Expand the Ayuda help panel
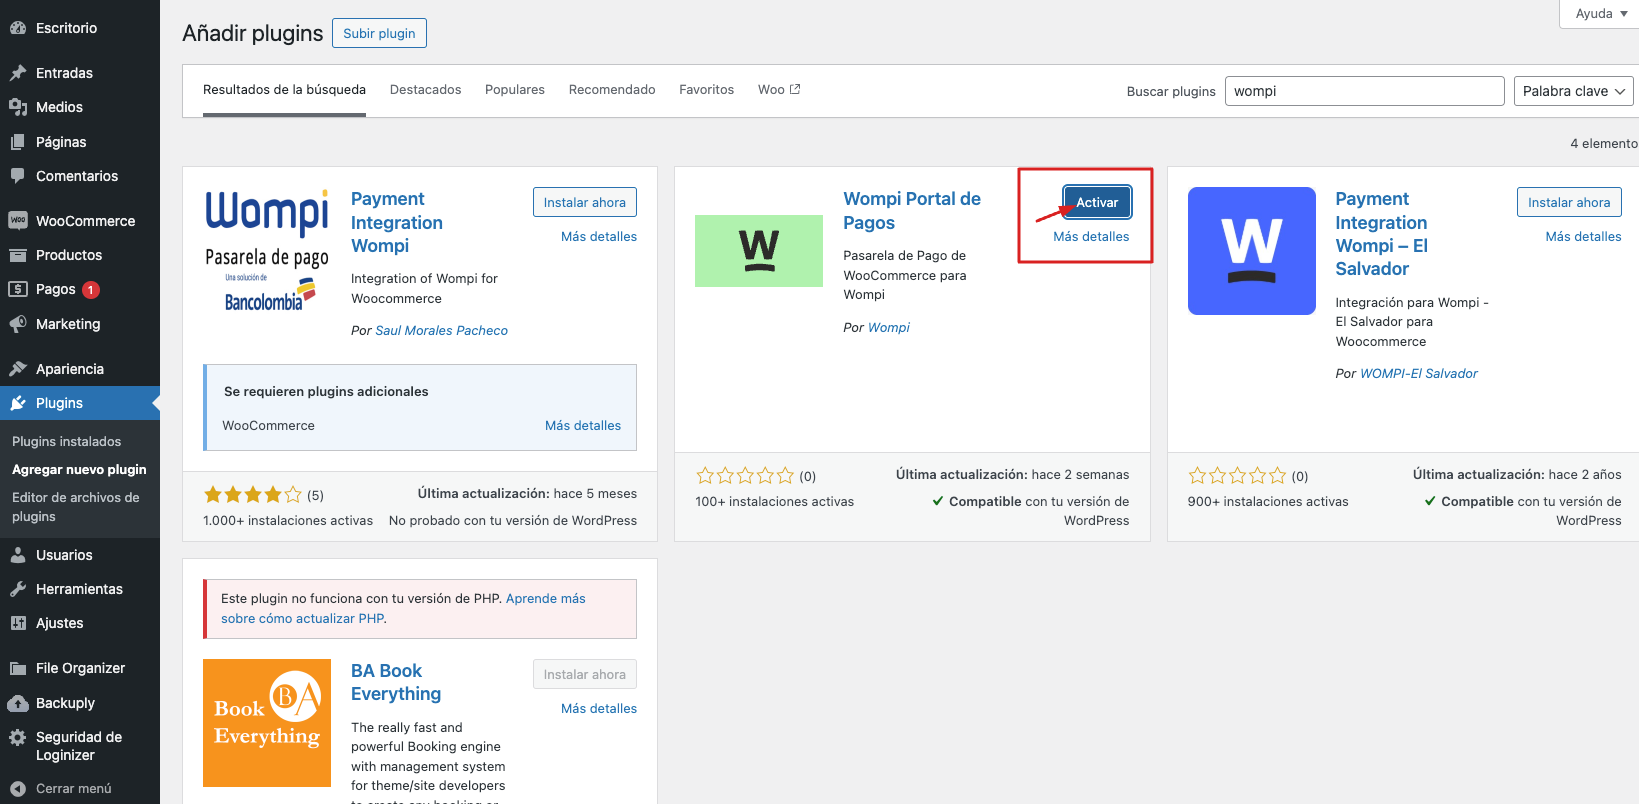 point(1601,14)
